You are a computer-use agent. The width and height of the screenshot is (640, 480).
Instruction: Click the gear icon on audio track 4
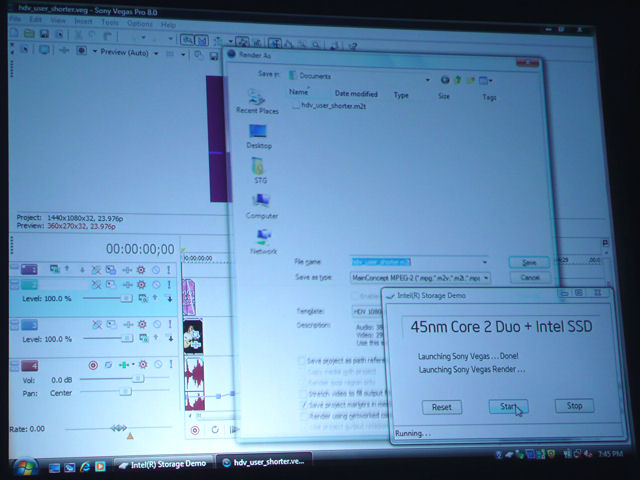tap(143, 364)
